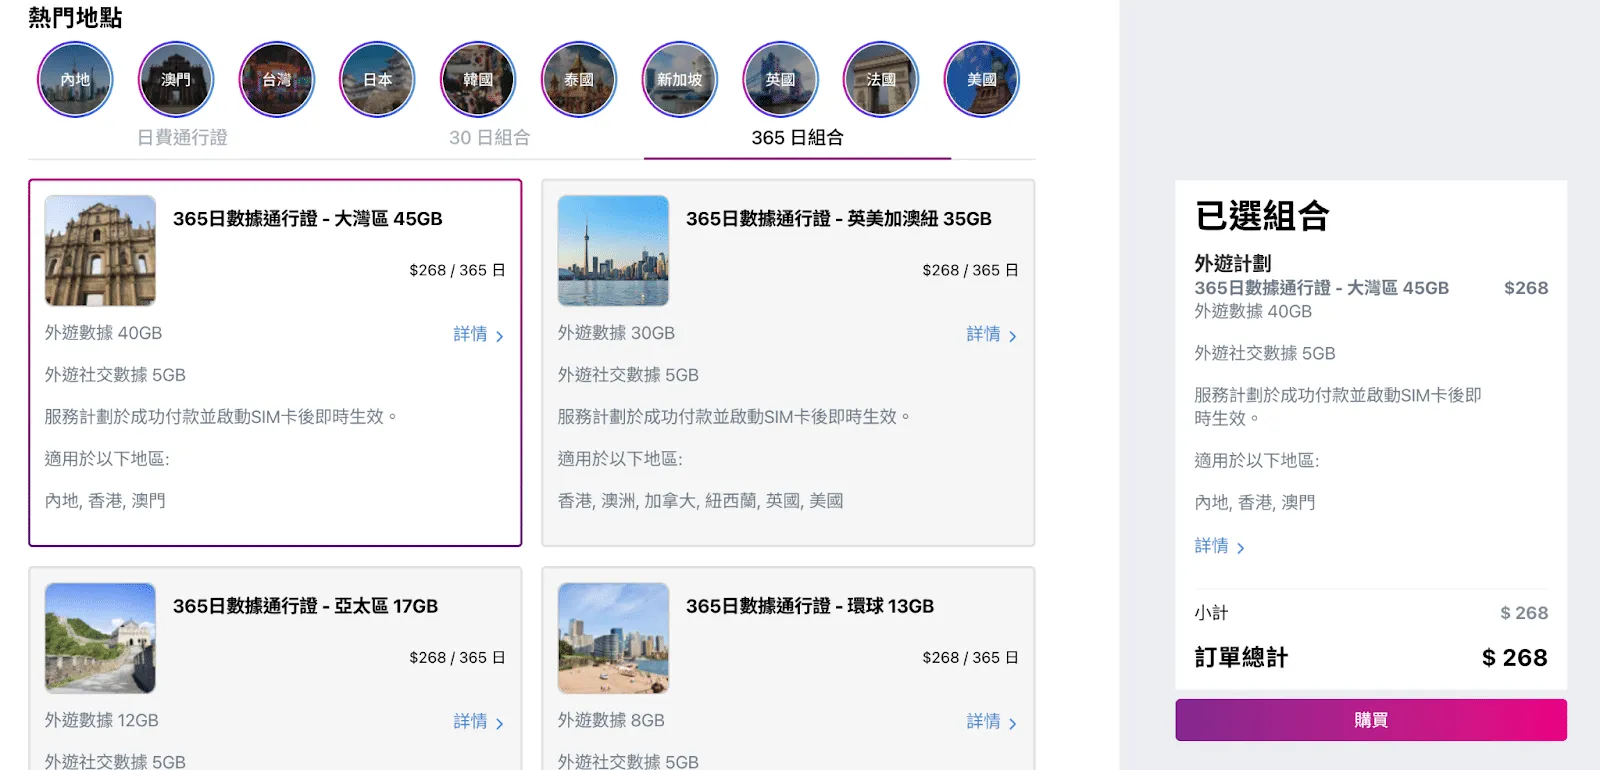Image resolution: width=1600 pixels, height=770 pixels.
Task: Select the 內地 destination circle
Action: click(x=75, y=79)
